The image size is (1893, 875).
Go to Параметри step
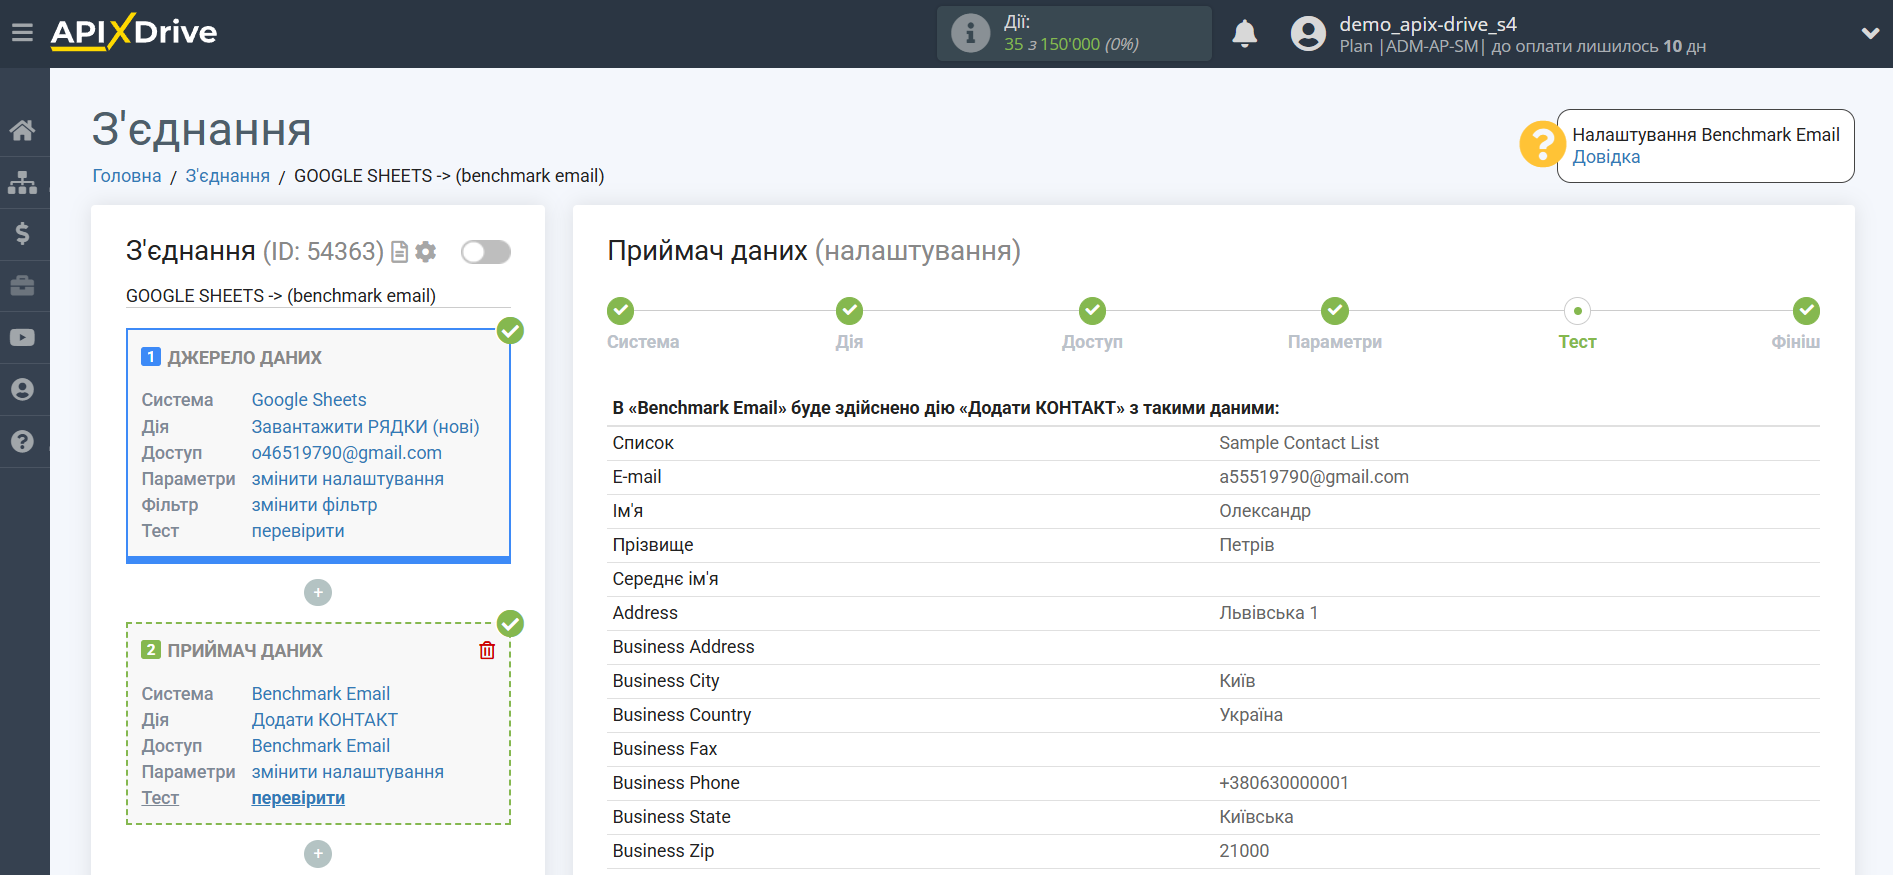[1335, 311]
